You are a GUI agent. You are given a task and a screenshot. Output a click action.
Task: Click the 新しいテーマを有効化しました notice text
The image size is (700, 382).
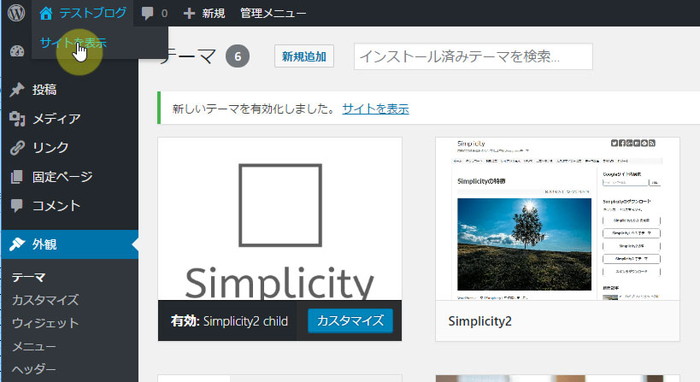point(253,109)
